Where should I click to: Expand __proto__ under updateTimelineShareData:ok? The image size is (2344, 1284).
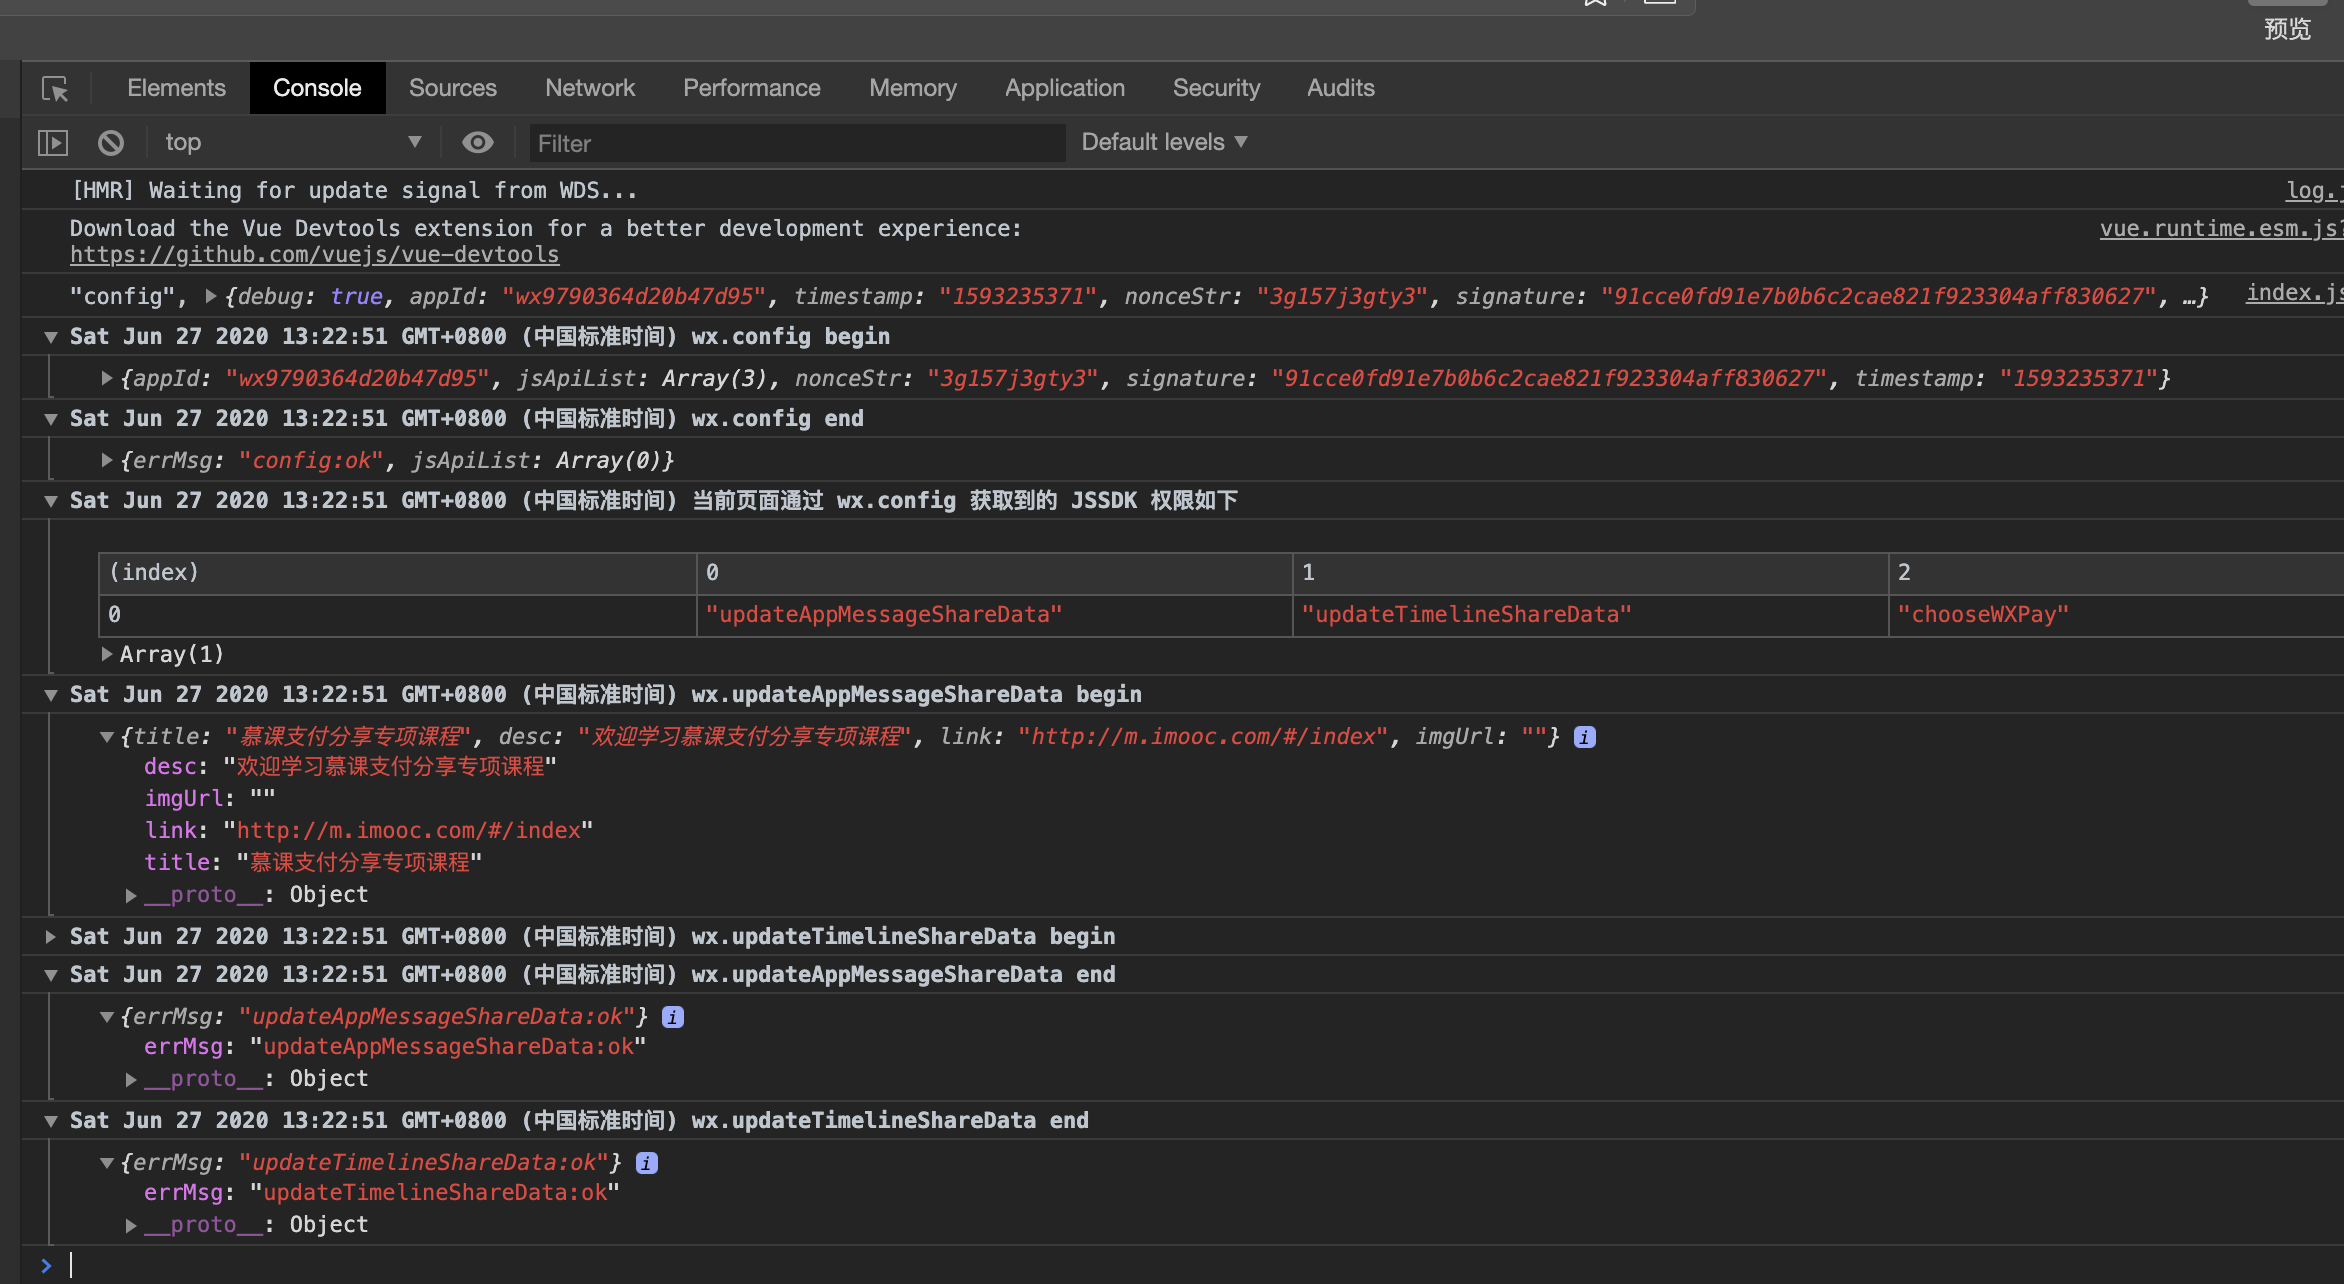tap(131, 1225)
